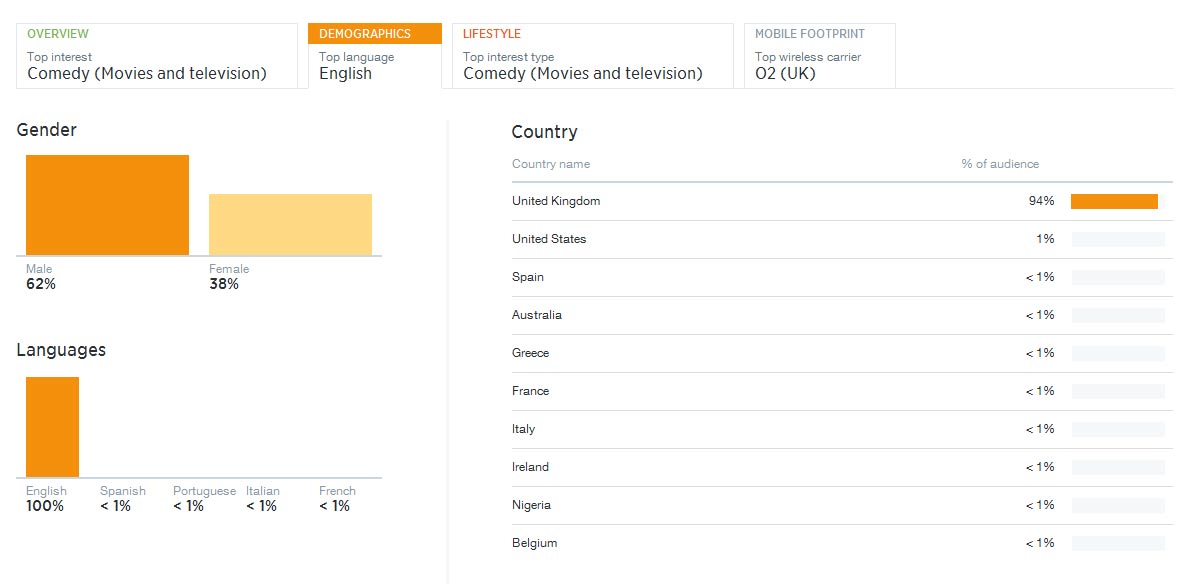
Task: Select the United States country row
Action: click(549, 239)
